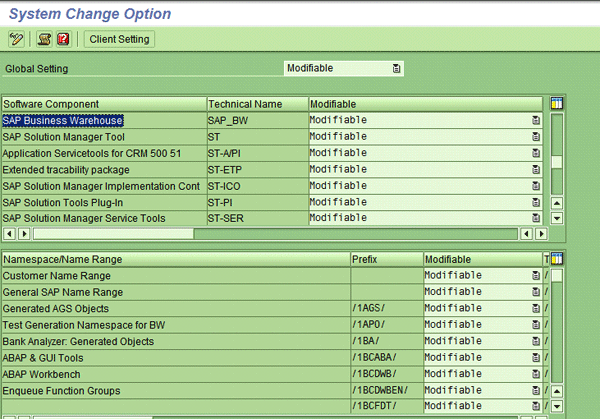Click the red question mark toolbar icon
This screenshot has width=600, height=419.
click(63, 39)
